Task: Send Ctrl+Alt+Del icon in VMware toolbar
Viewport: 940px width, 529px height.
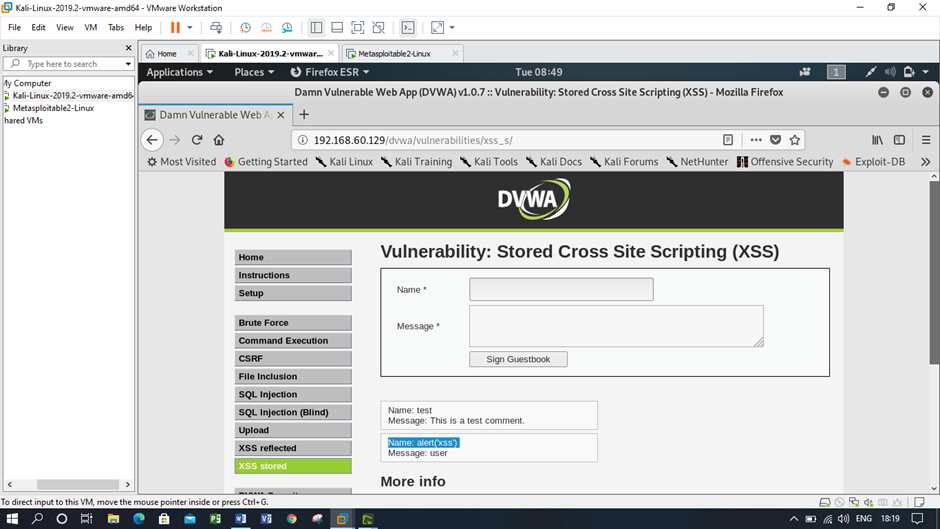Action: click(216, 28)
